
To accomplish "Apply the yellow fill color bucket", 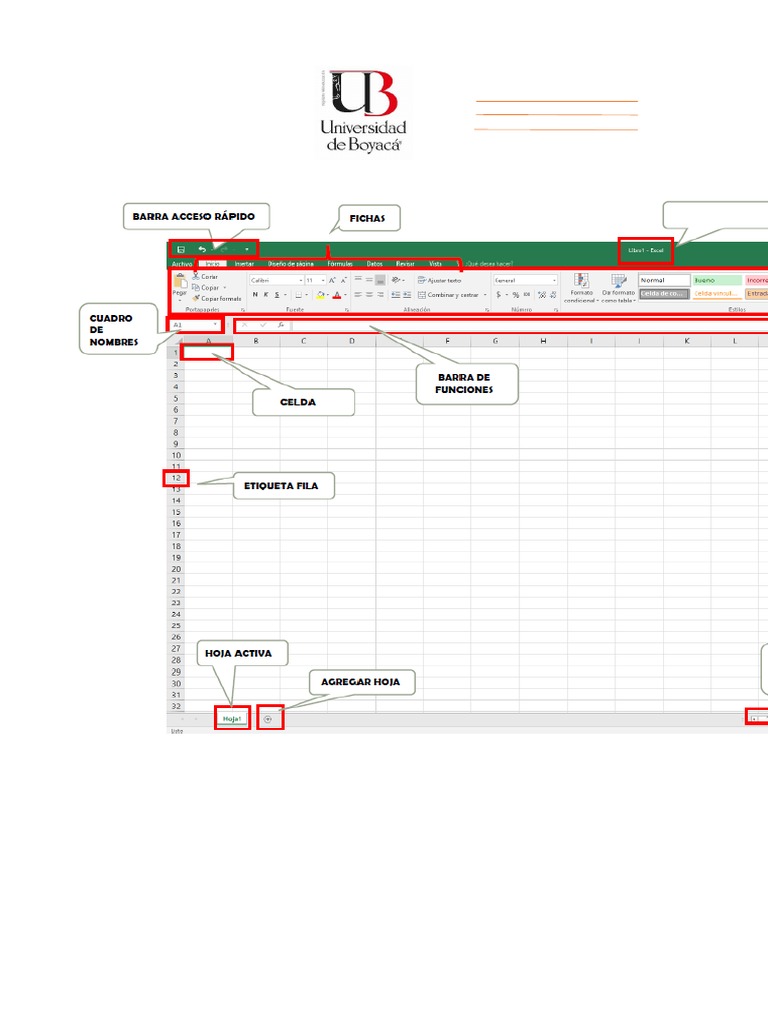I will coord(321,295).
